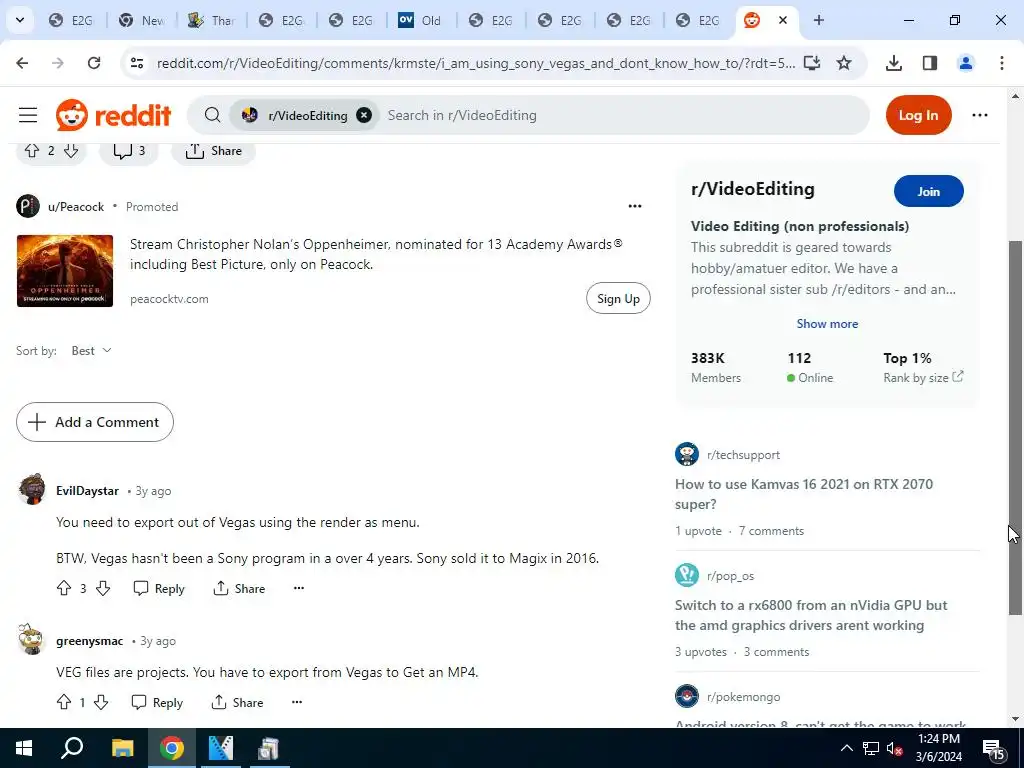Open more options on greenysmac's comment

(296, 701)
